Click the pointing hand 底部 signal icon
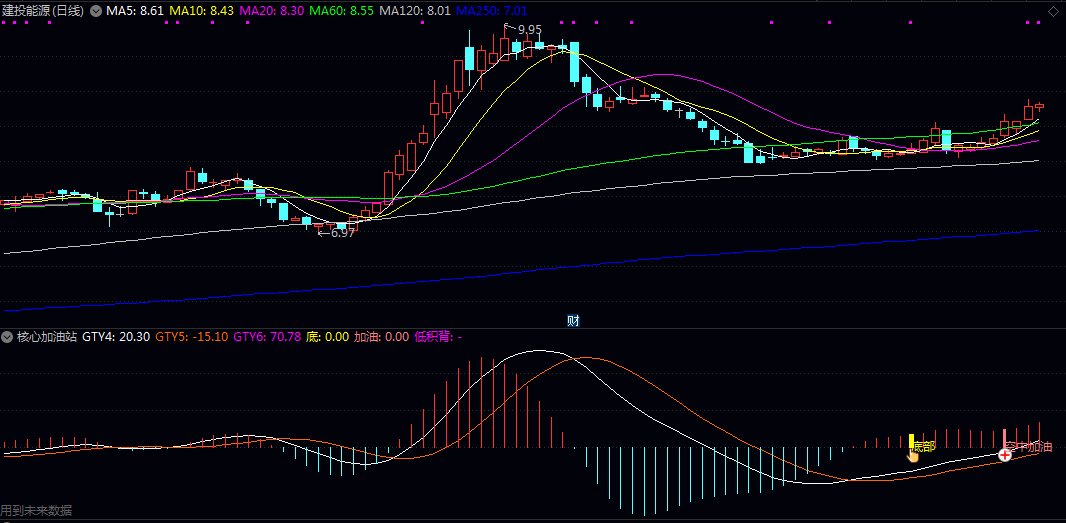Image resolution: width=1066 pixels, height=523 pixels. pyautogui.click(x=912, y=455)
